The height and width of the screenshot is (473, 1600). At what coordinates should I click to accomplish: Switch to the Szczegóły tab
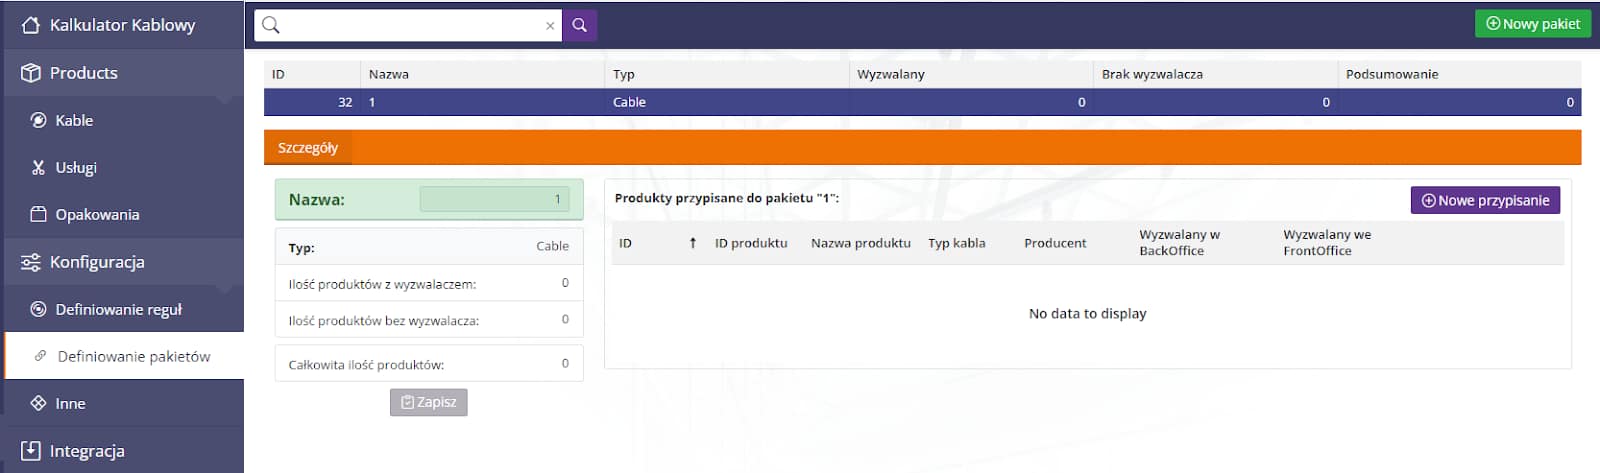tap(308, 148)
